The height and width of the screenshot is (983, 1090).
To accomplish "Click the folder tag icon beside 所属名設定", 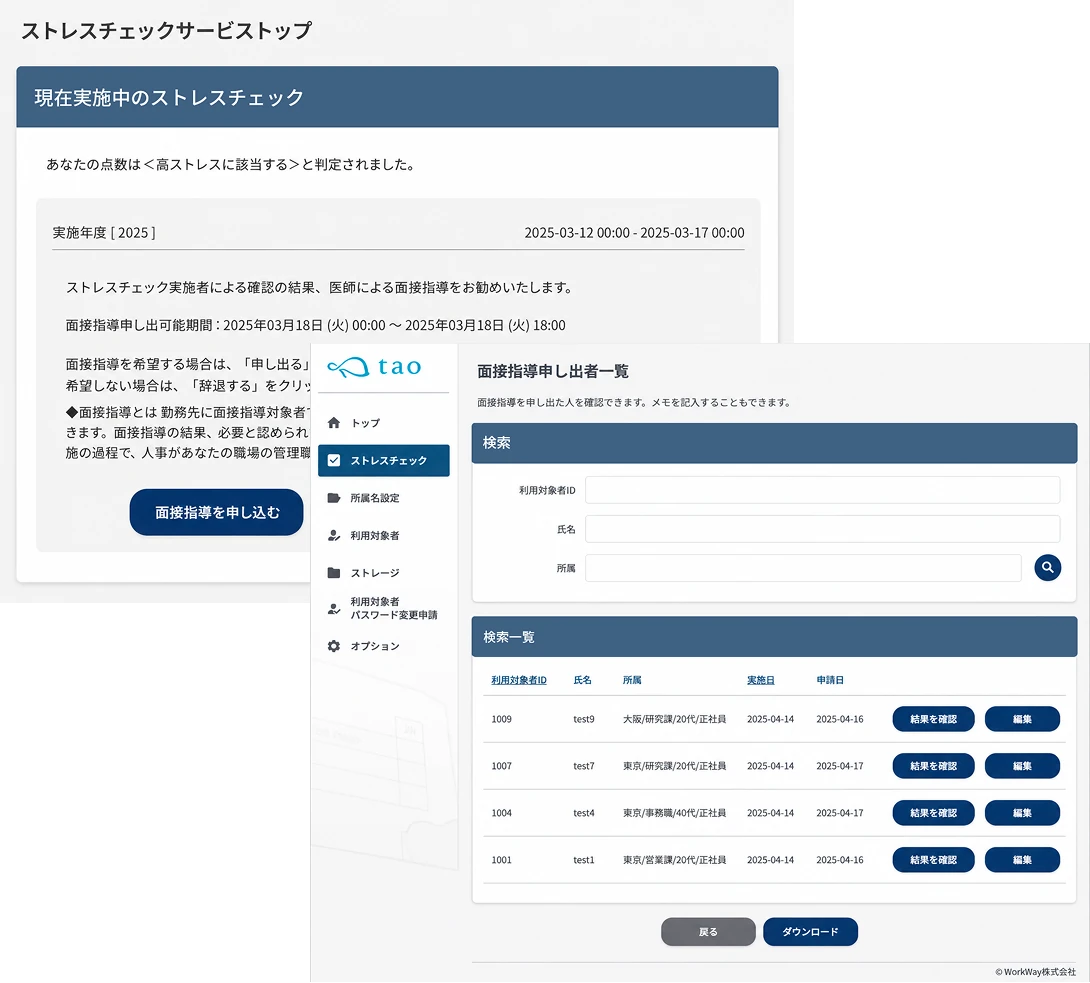I will (334, 498).
